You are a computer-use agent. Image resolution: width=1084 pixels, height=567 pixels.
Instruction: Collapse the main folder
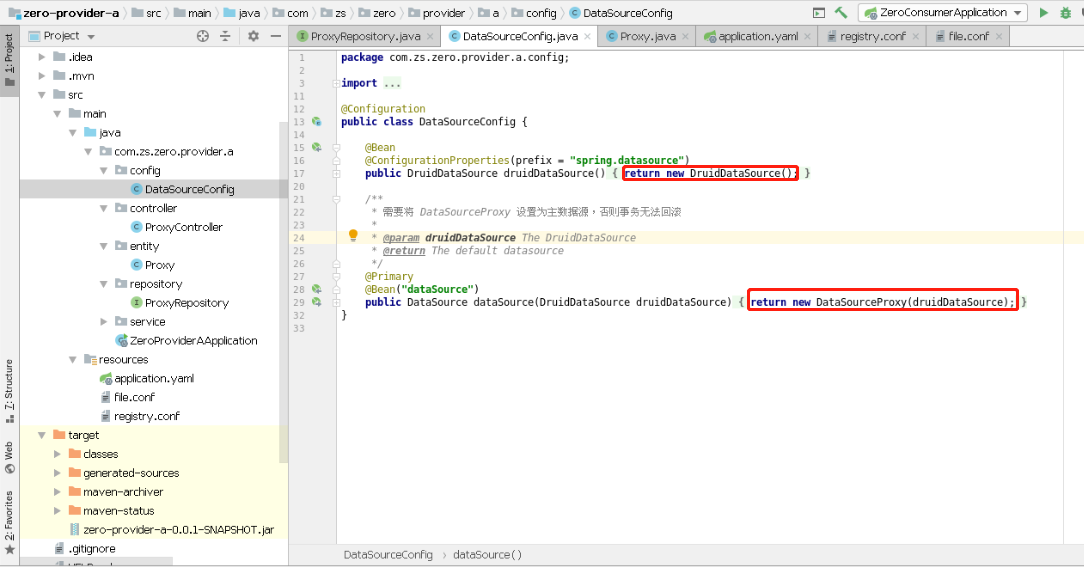point(57,113)
